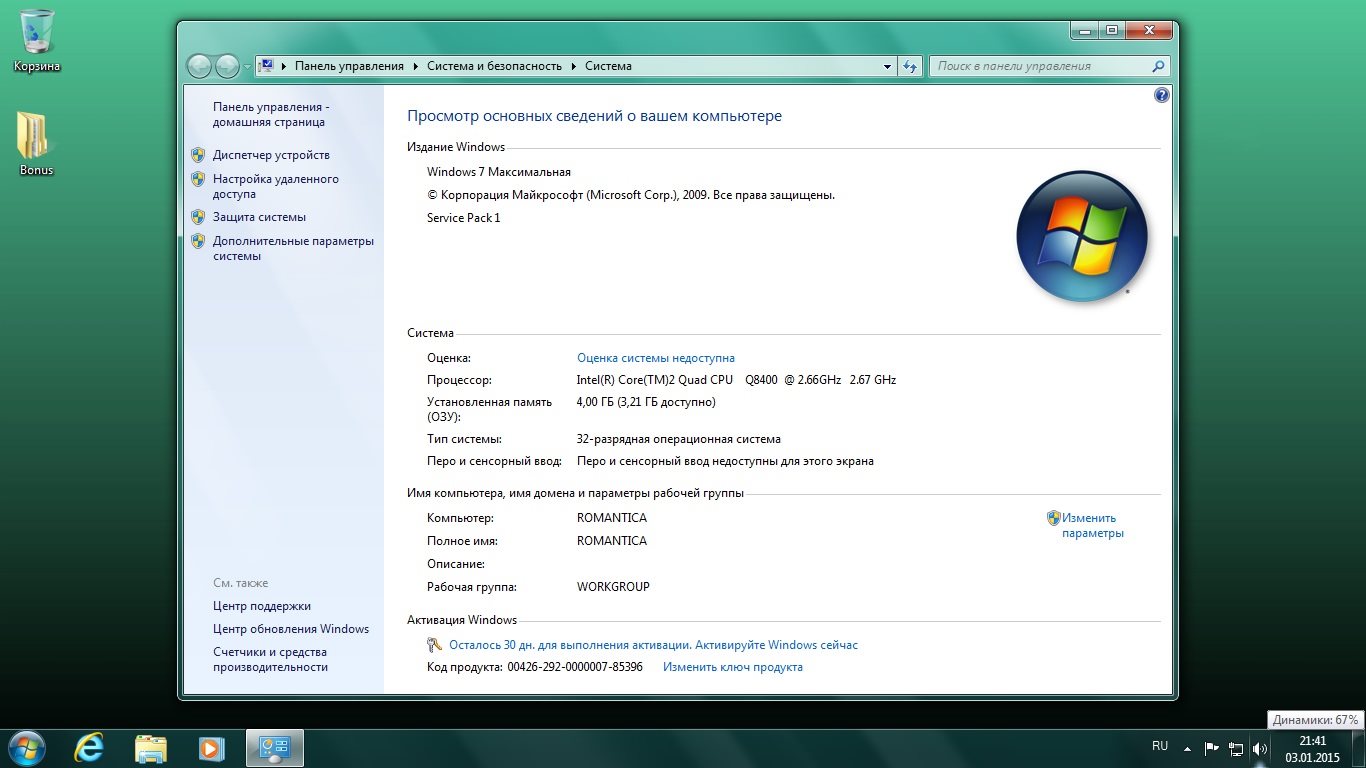Screen dimensions: 1366x768
Task: Click the magnifier search icon
Action: point(1158,66)
